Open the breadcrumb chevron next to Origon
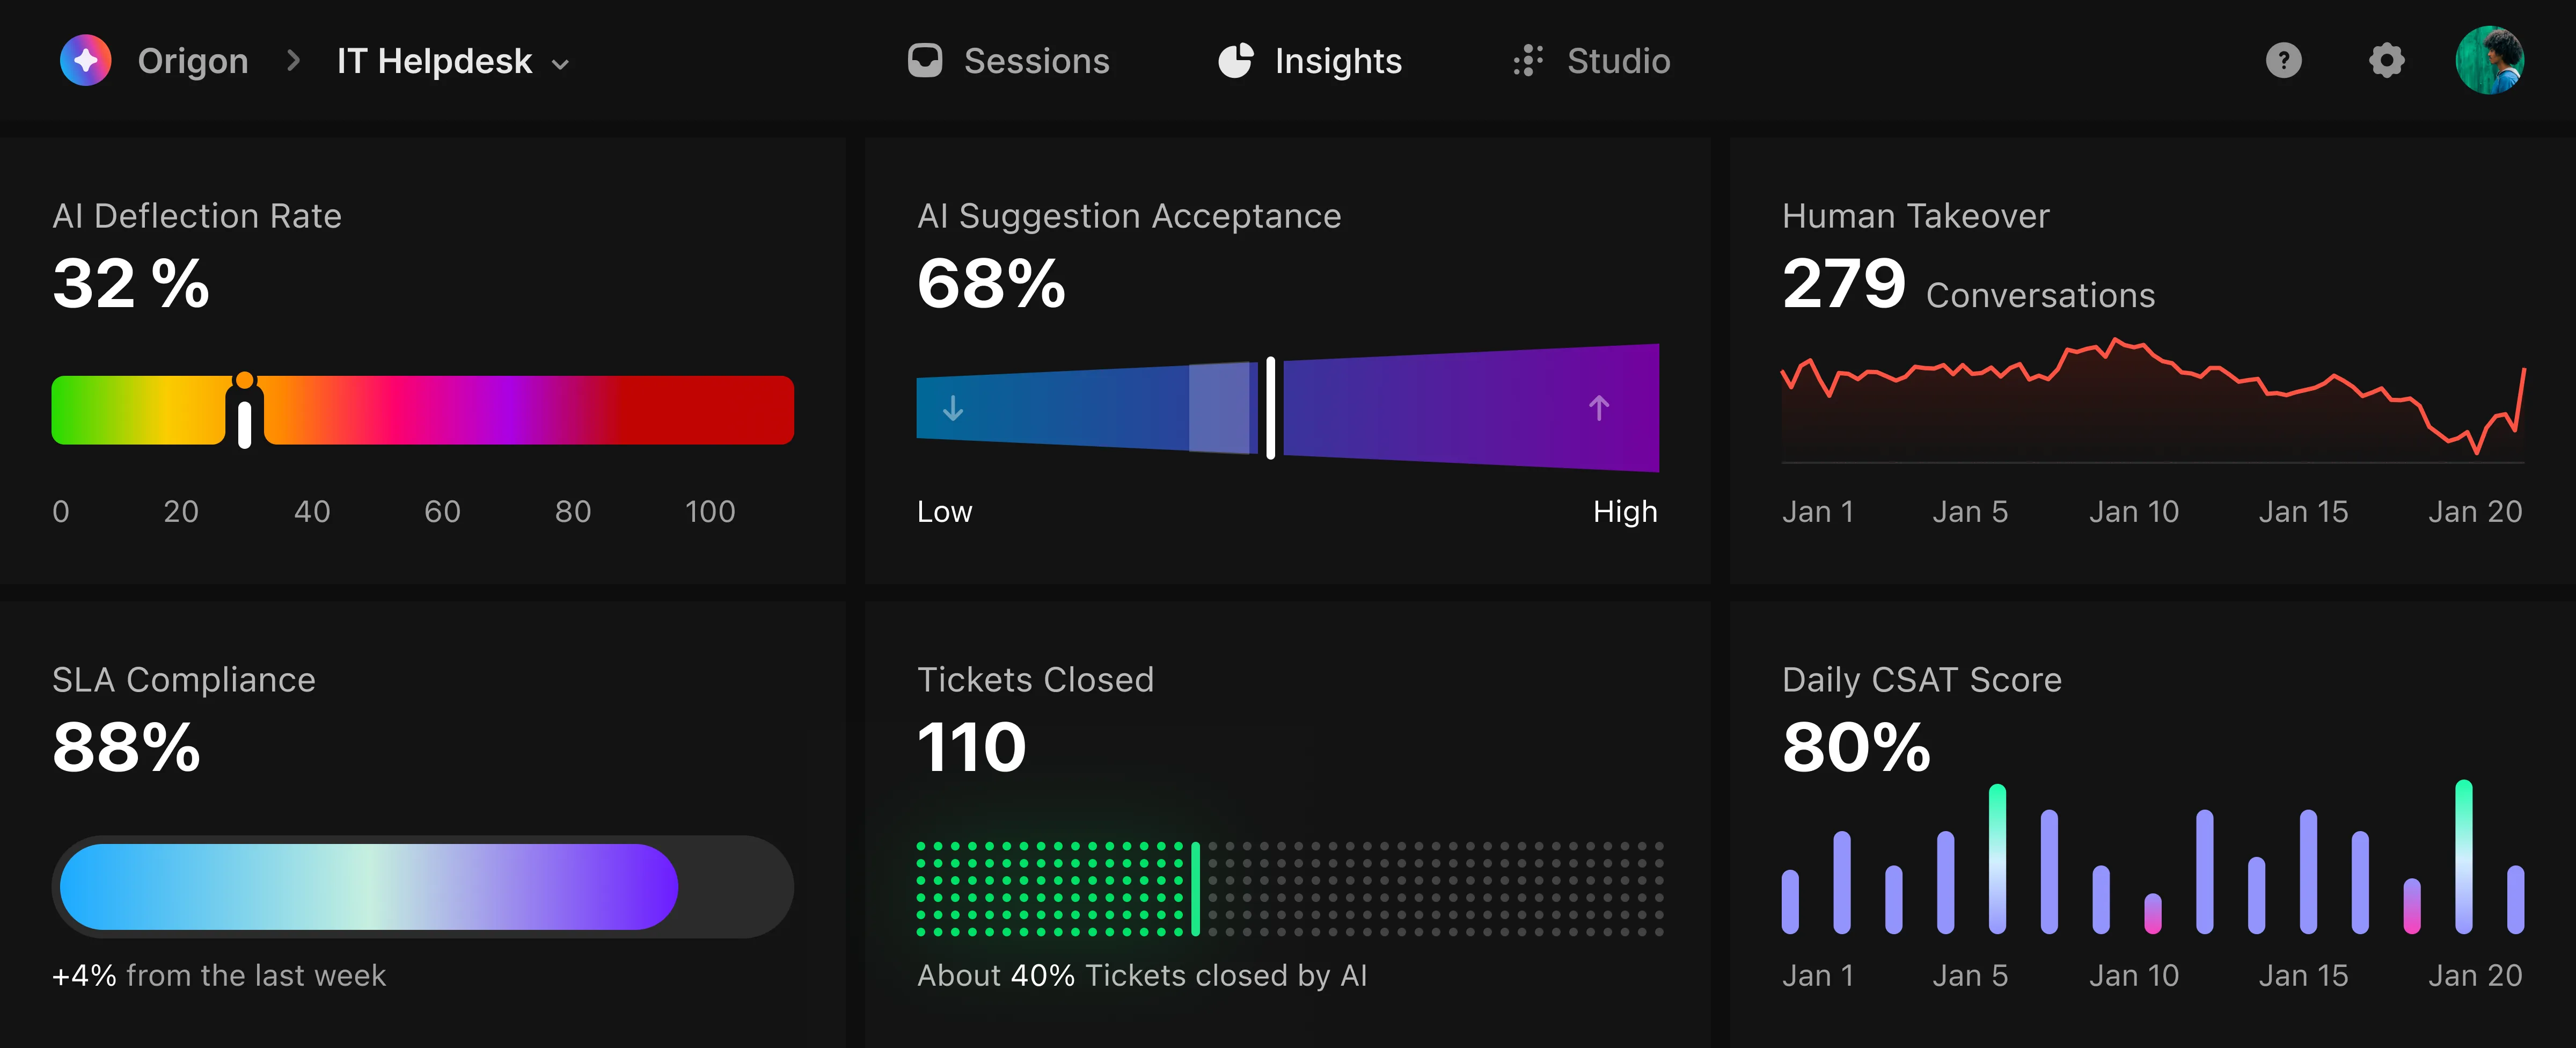Viewport: 2576px width, 1048px height. (x=293, y=61)
